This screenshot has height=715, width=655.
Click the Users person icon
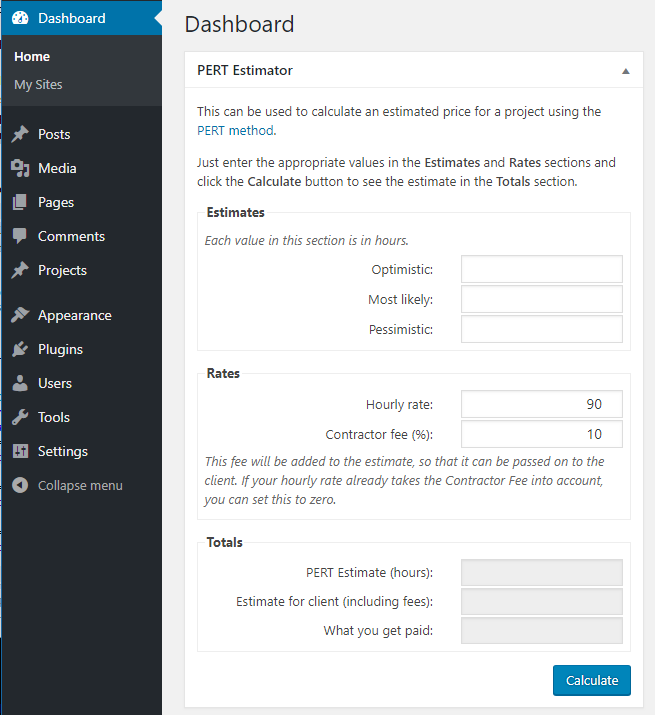point(20,383)
